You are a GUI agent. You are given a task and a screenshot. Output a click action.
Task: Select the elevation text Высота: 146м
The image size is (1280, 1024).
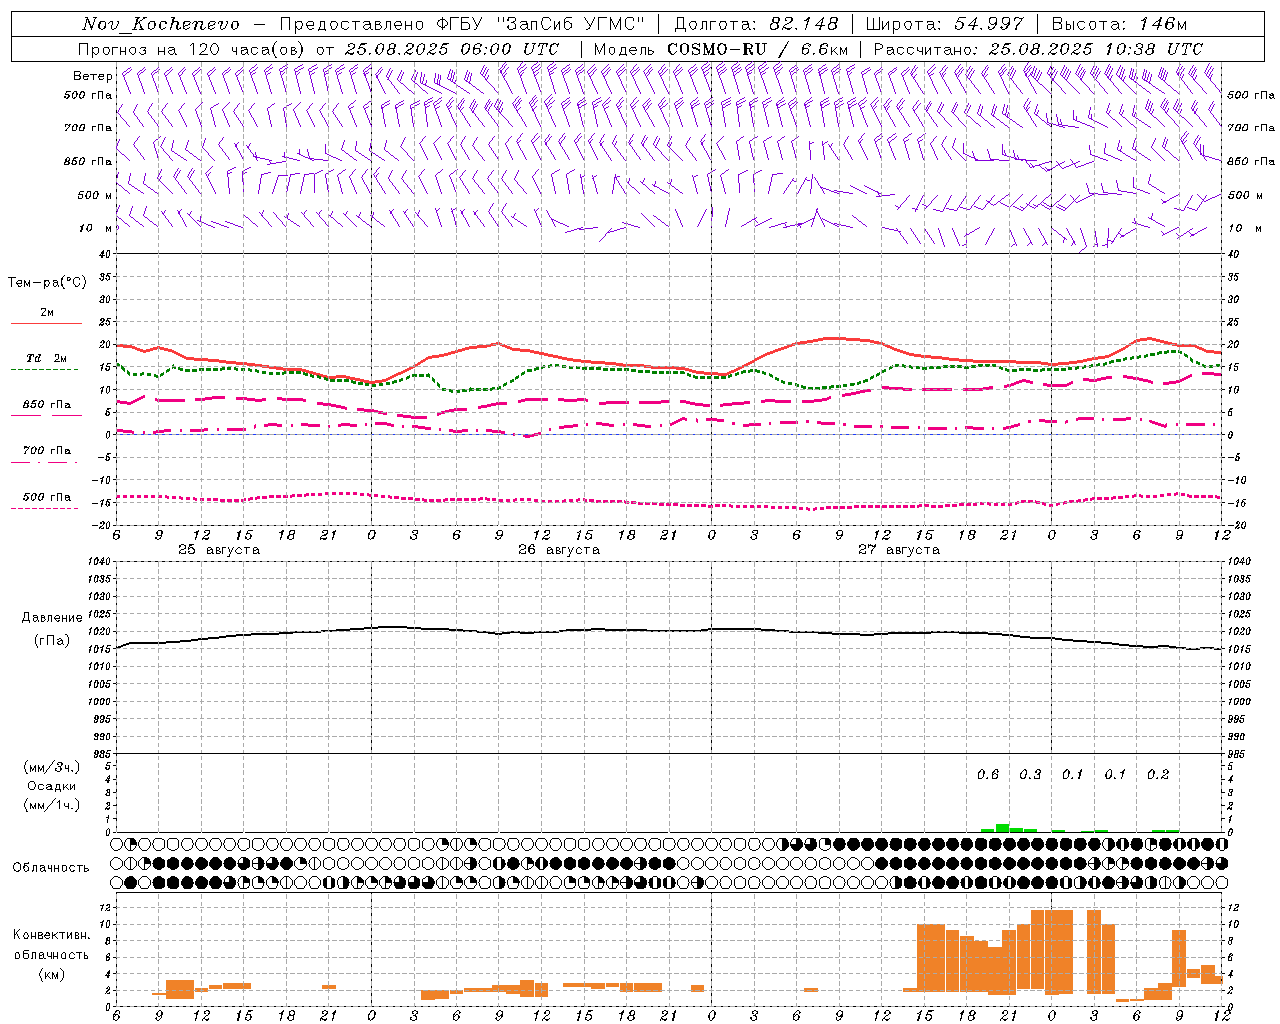pos(1119,24)
